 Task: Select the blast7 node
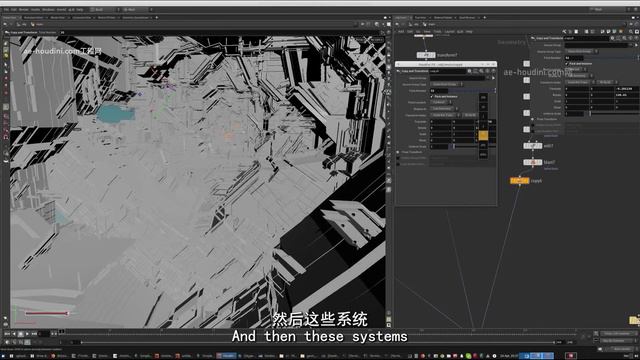533,162
